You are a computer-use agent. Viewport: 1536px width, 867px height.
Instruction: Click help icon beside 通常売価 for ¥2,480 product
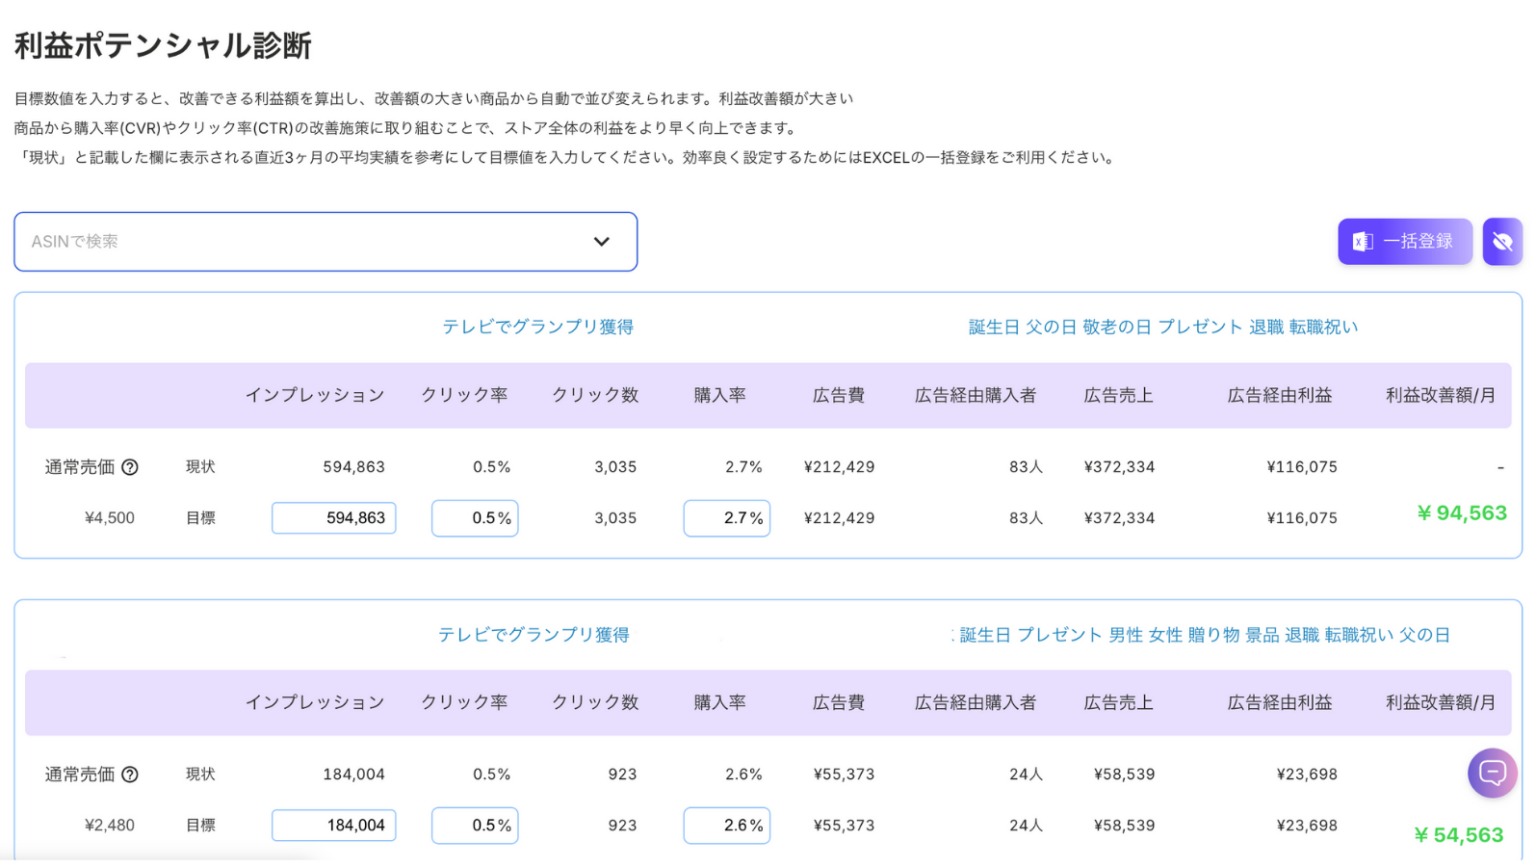pyautogui.click(x=130, y=774)
